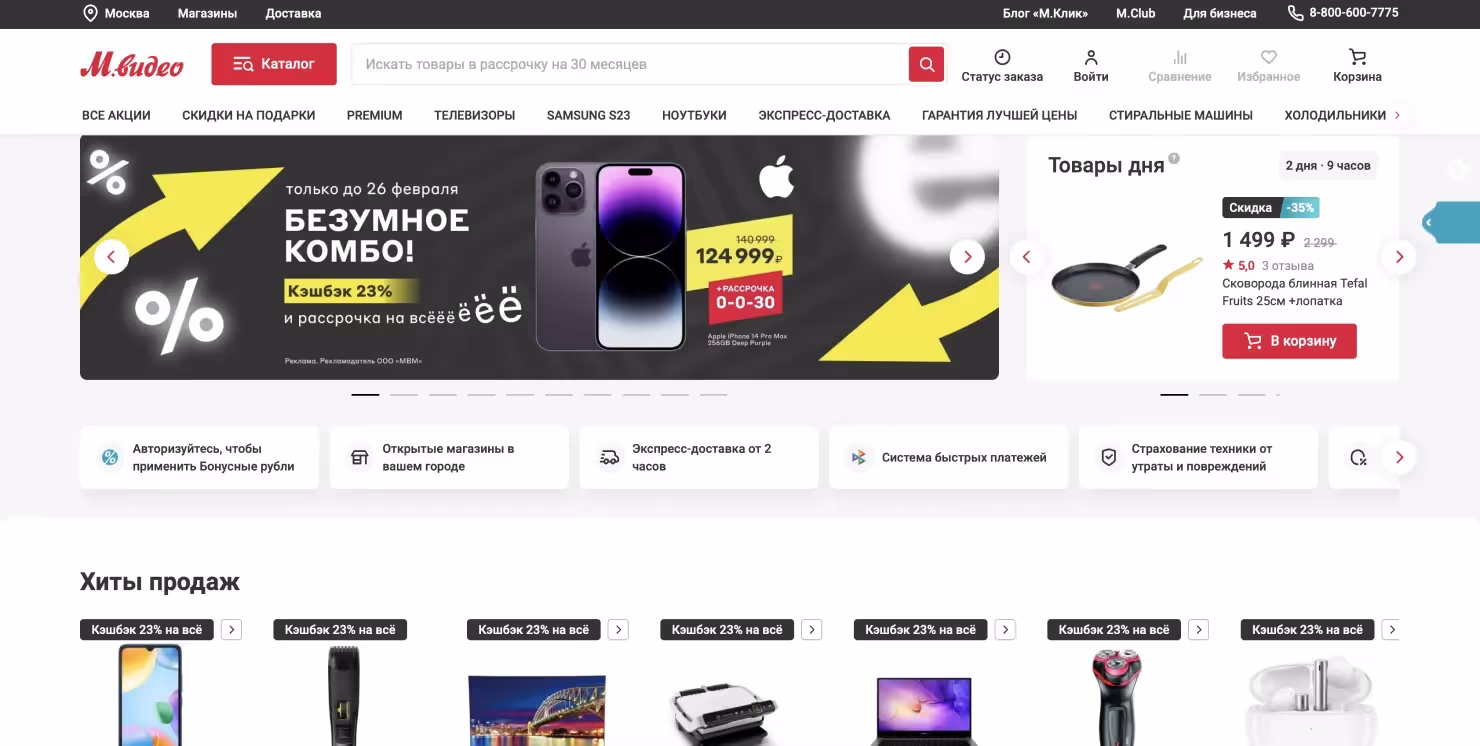
Task: Open ТЕЛЕВИЗОРЫ category tab
Action: (474, 115)
